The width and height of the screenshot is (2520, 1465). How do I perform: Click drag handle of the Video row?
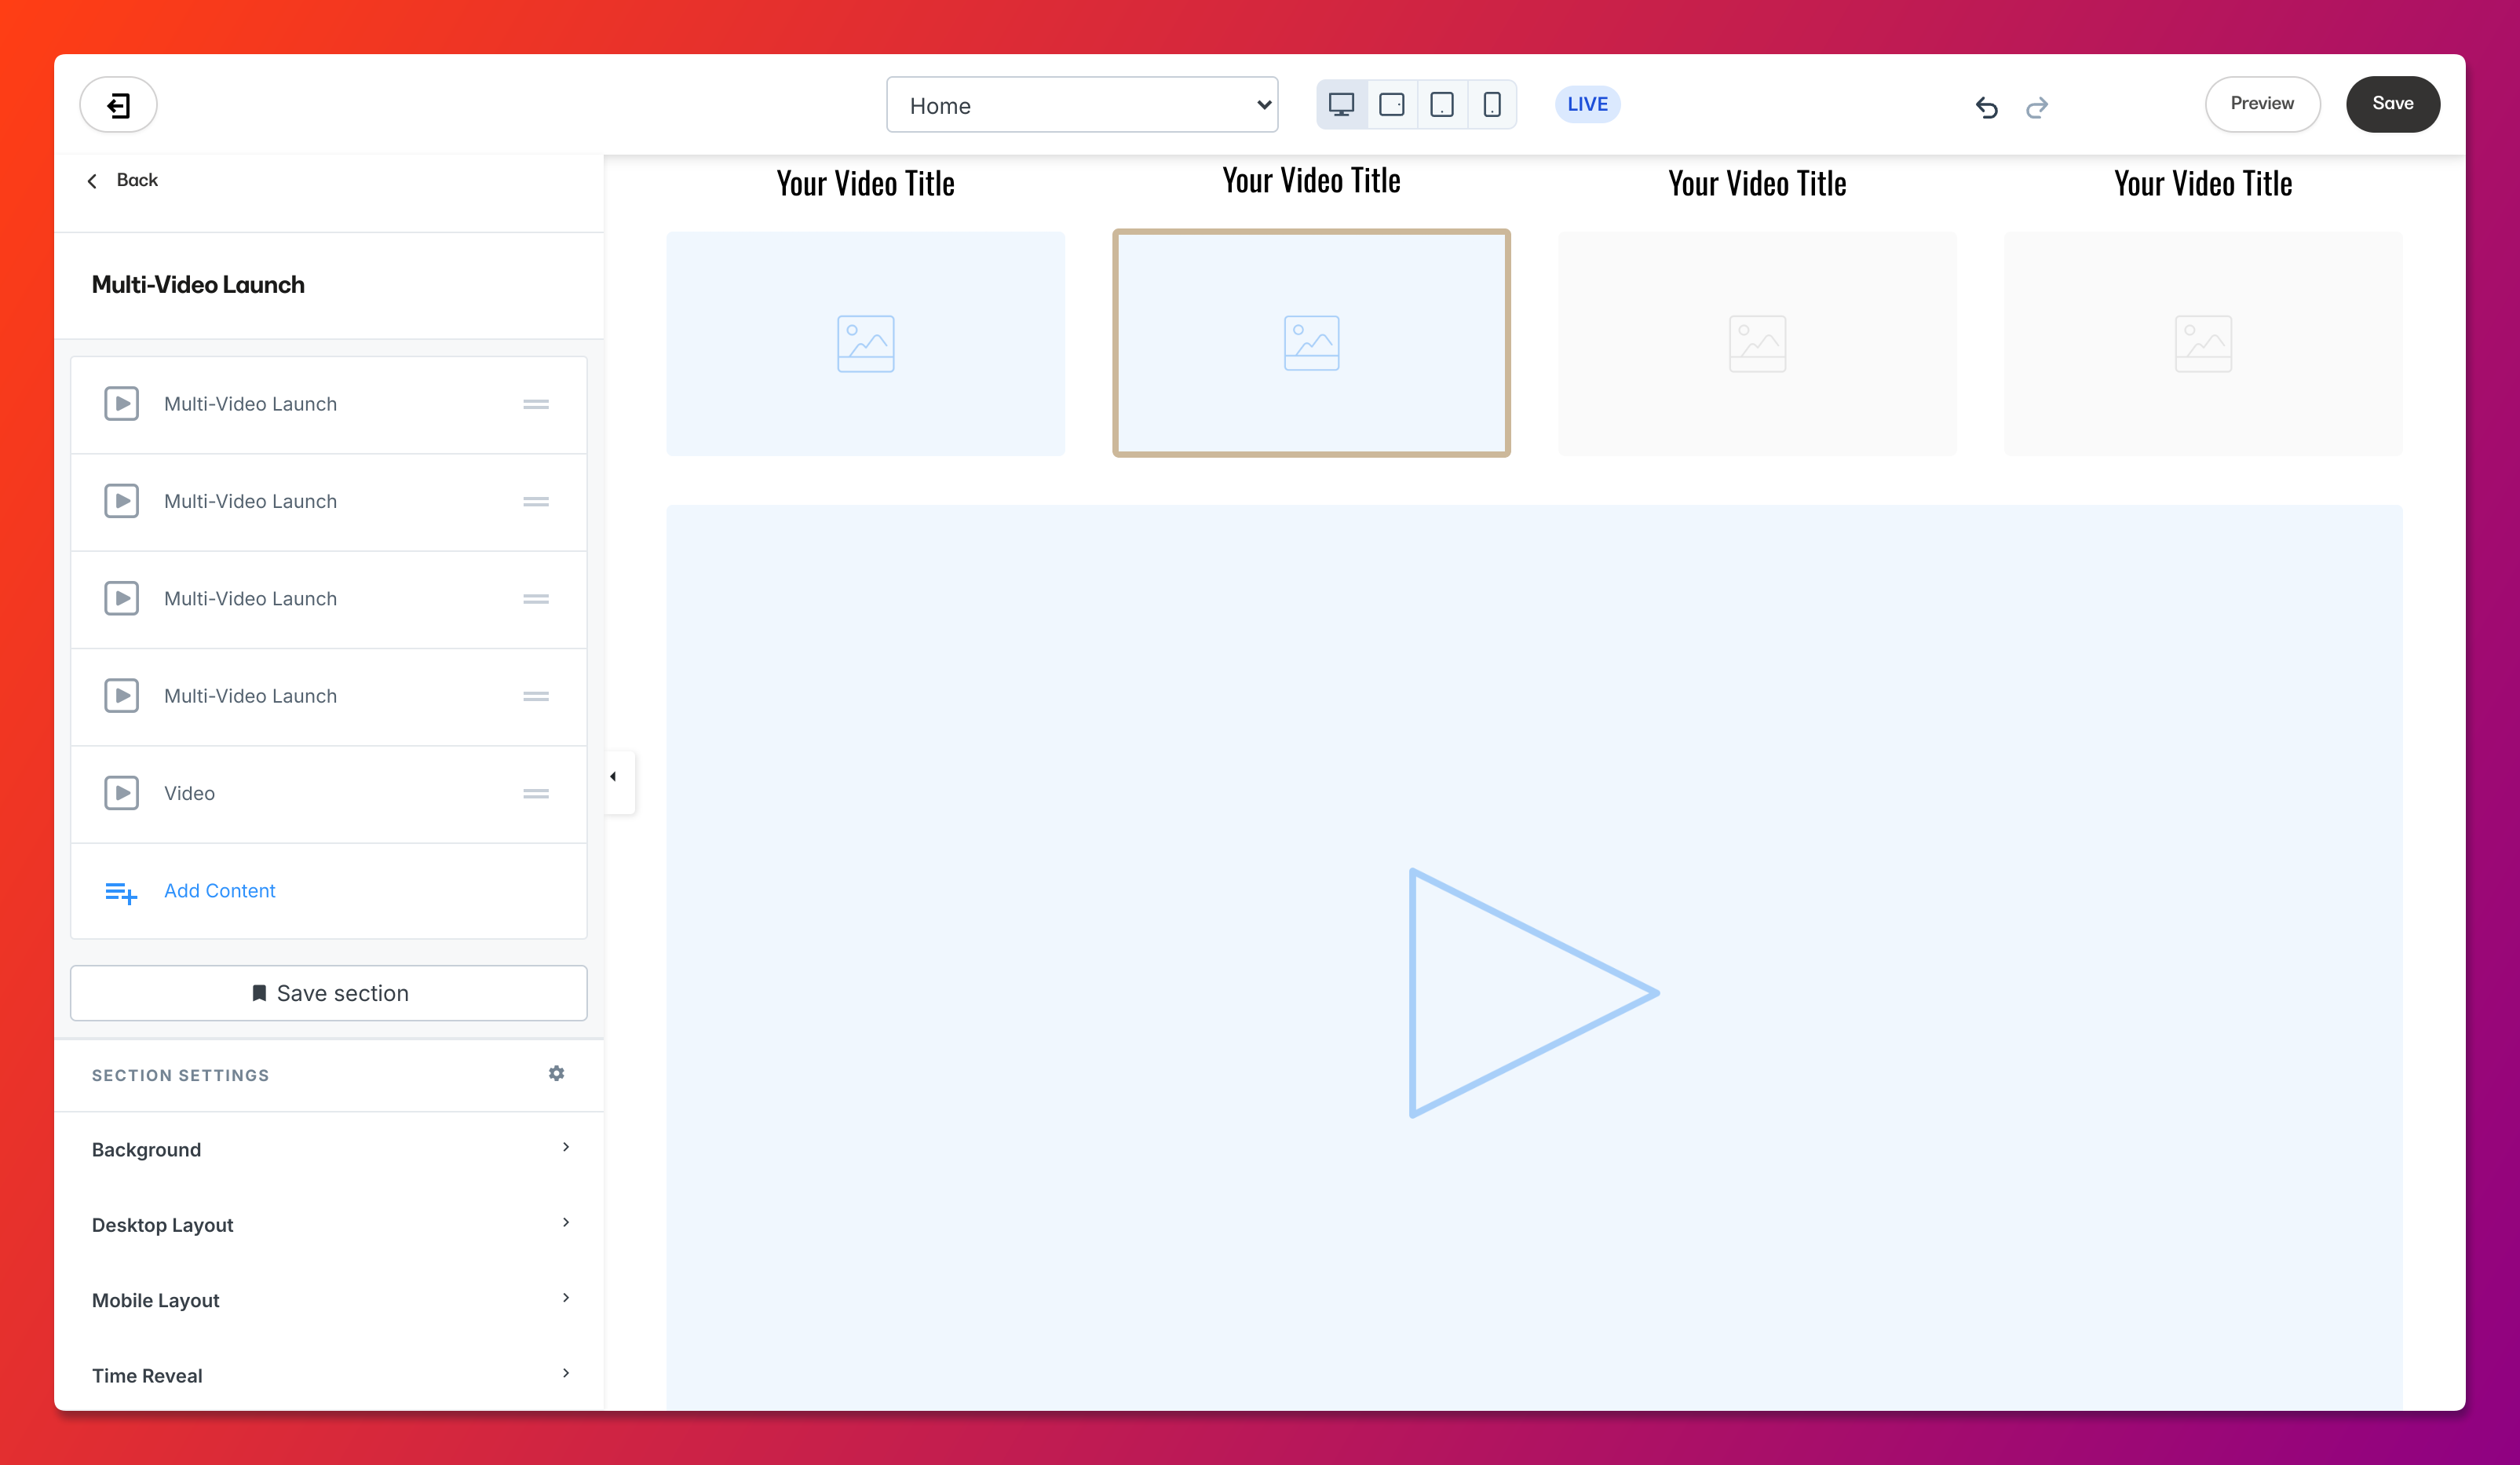pos(536,793)
